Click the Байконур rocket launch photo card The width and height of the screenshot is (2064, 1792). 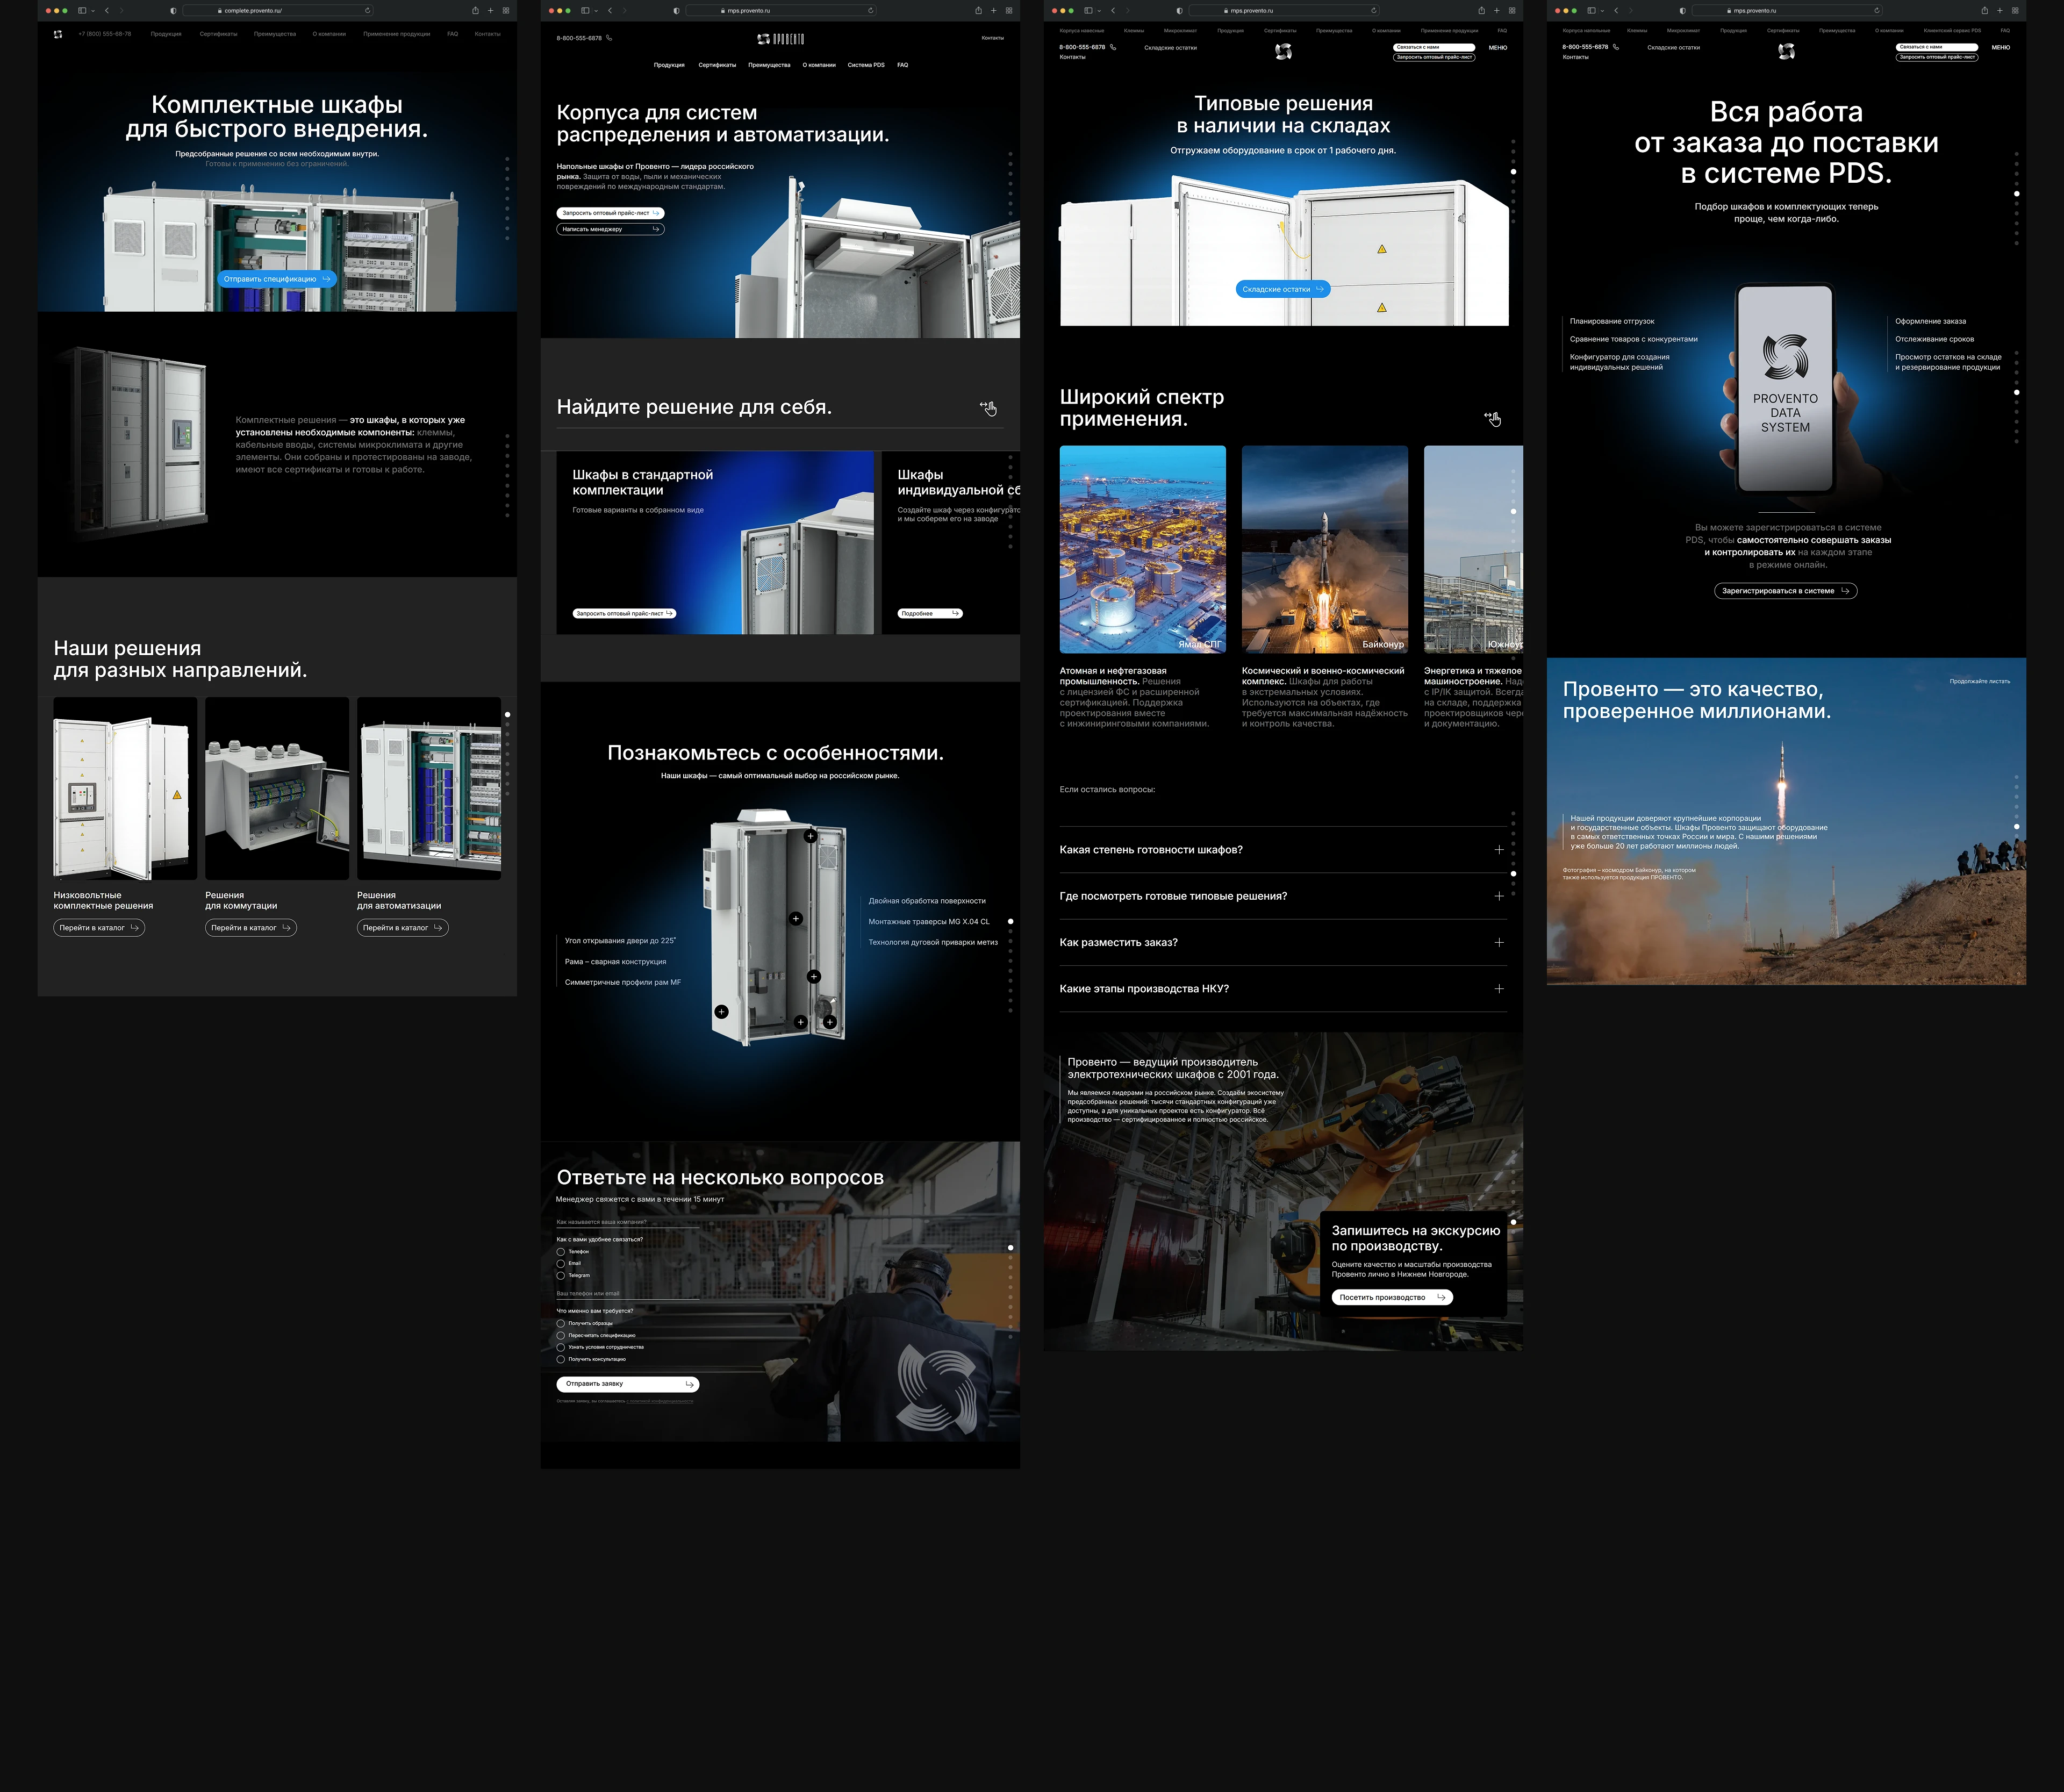(x=1324, y=549)
